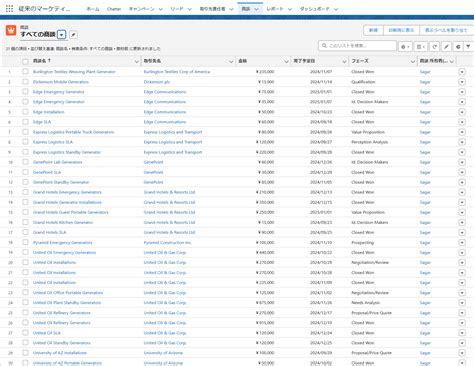Viewport: 474px width, 366px height.
Task: Open row actions for GenePoint Lab Generators
Action: tap(462, 162)
